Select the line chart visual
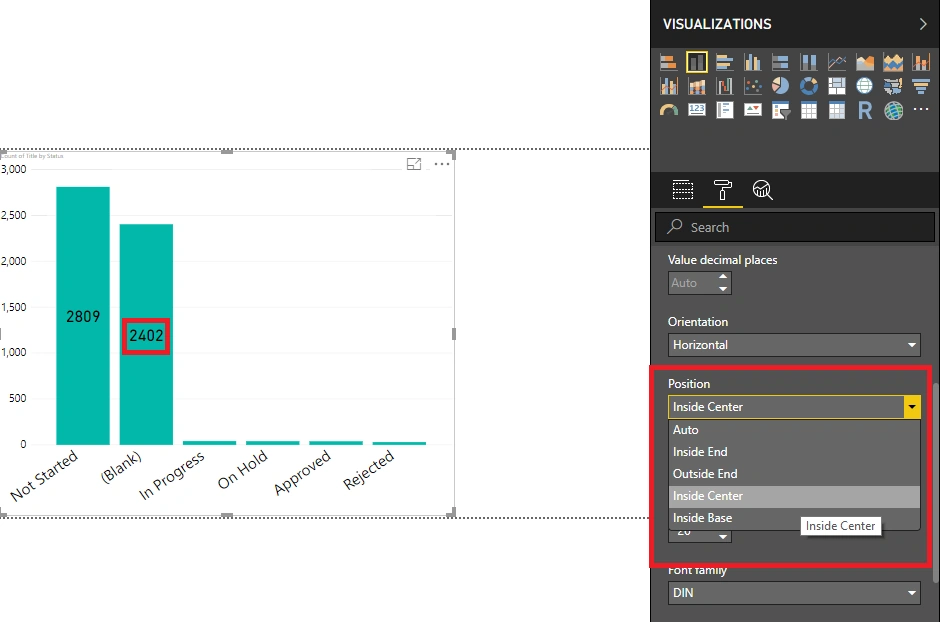 pyautogui.click(x=837, y=62)
